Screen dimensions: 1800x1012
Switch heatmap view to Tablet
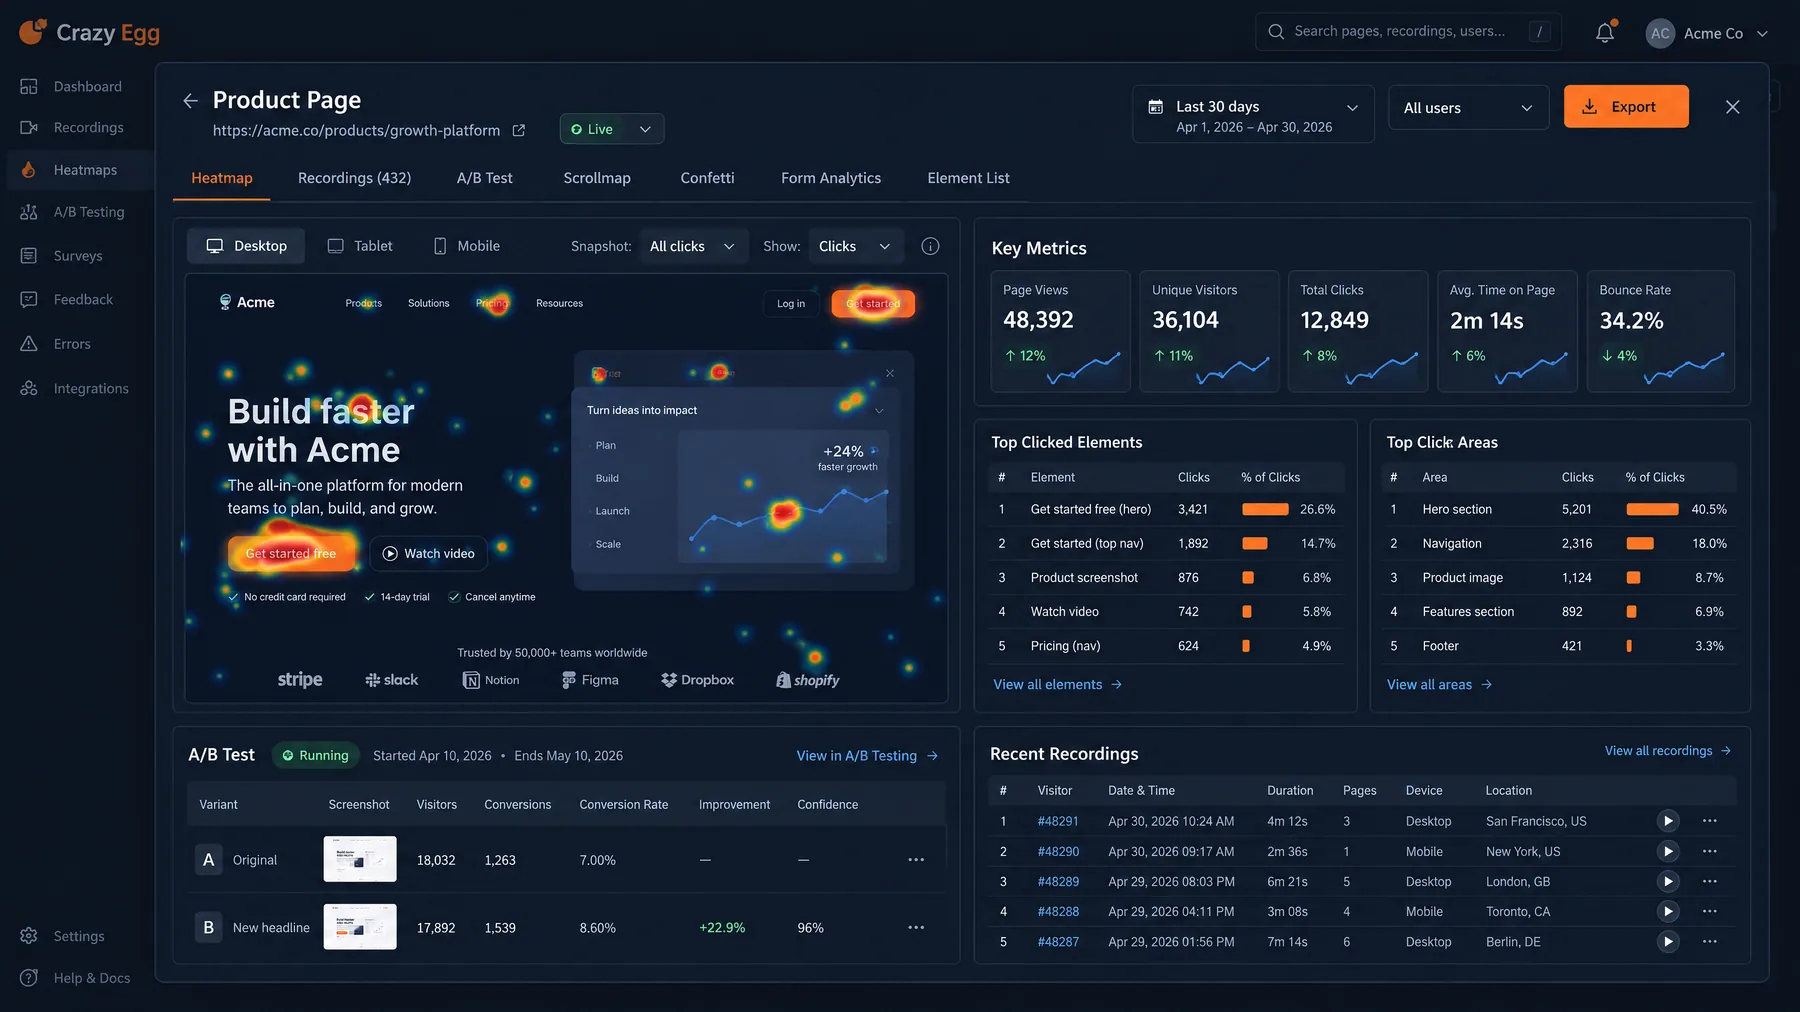click(x=360, y=246)
